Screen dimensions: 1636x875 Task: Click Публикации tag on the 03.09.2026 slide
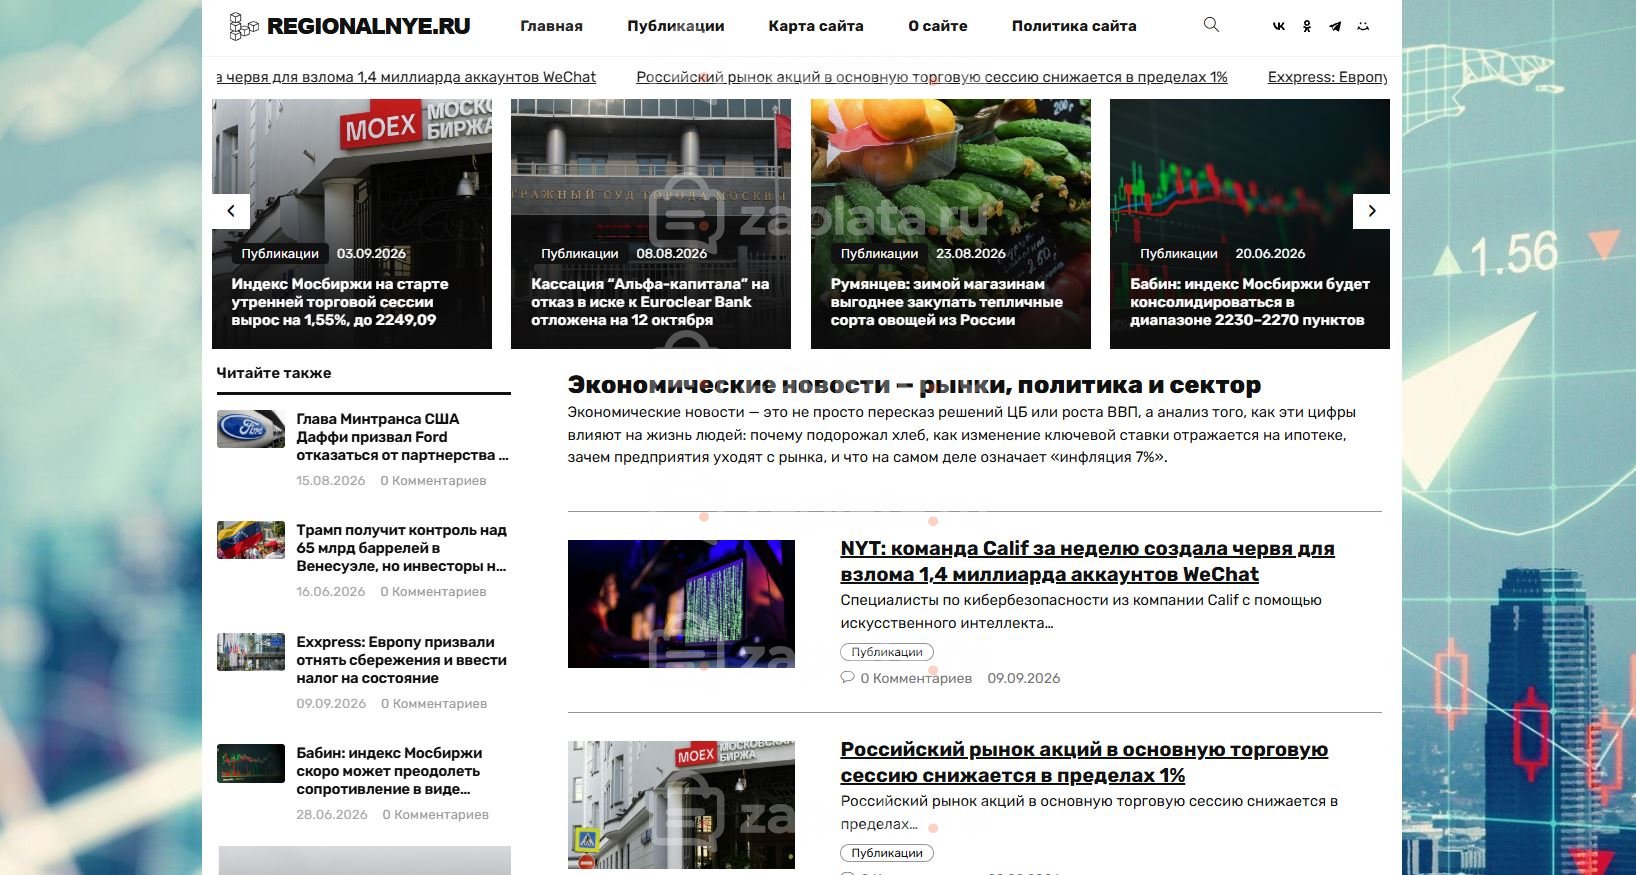point(280,254)
